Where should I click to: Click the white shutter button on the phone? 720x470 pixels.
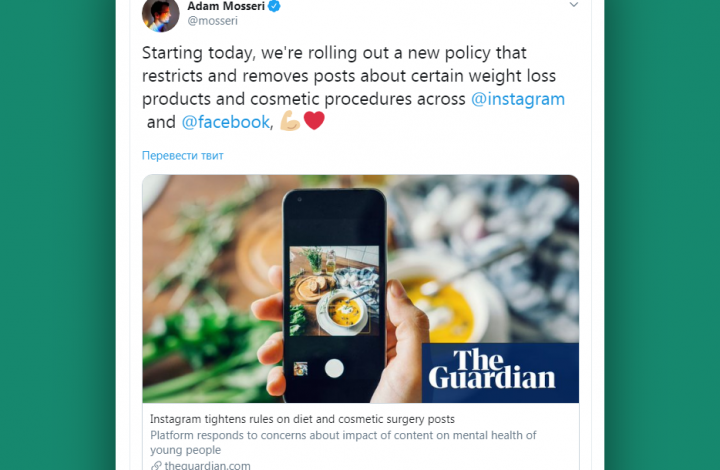tap(334, 368)
